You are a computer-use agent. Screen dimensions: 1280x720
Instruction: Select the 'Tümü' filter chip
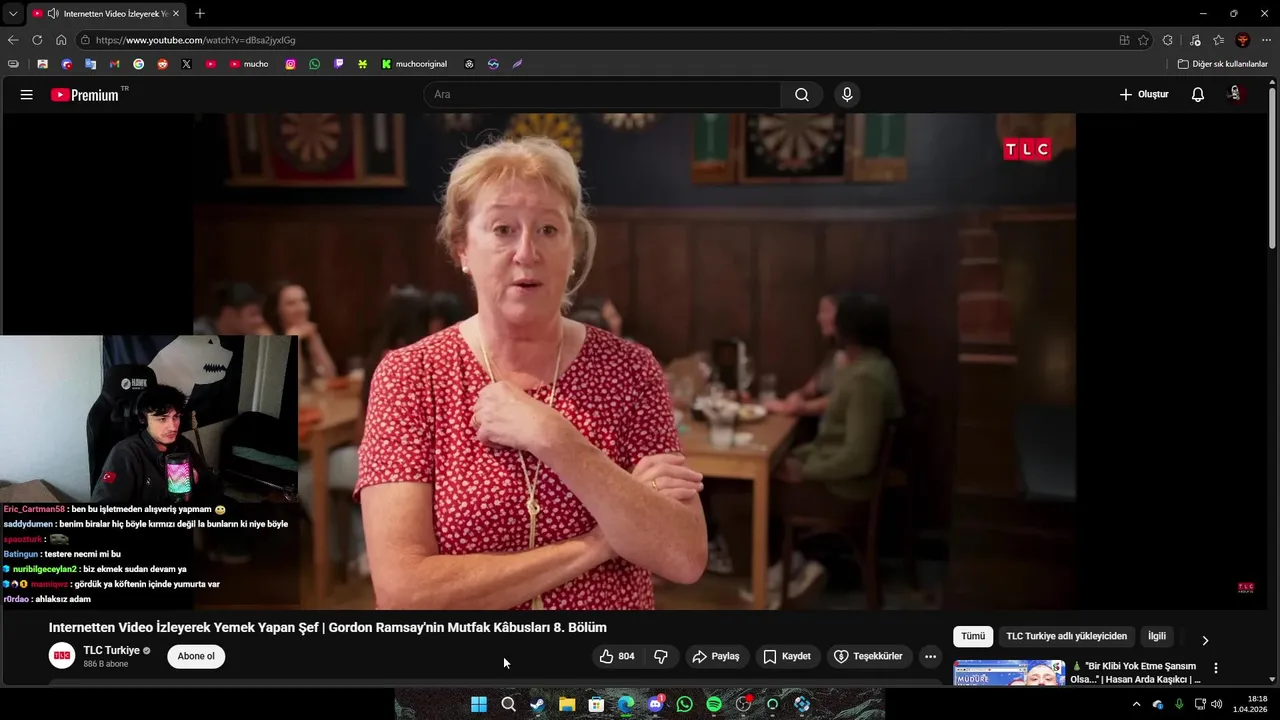point(973,637)
